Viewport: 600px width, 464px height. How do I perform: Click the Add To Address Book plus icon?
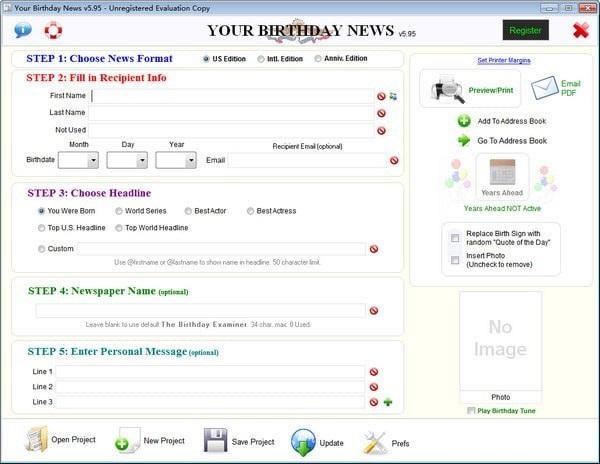click(464, 121)
